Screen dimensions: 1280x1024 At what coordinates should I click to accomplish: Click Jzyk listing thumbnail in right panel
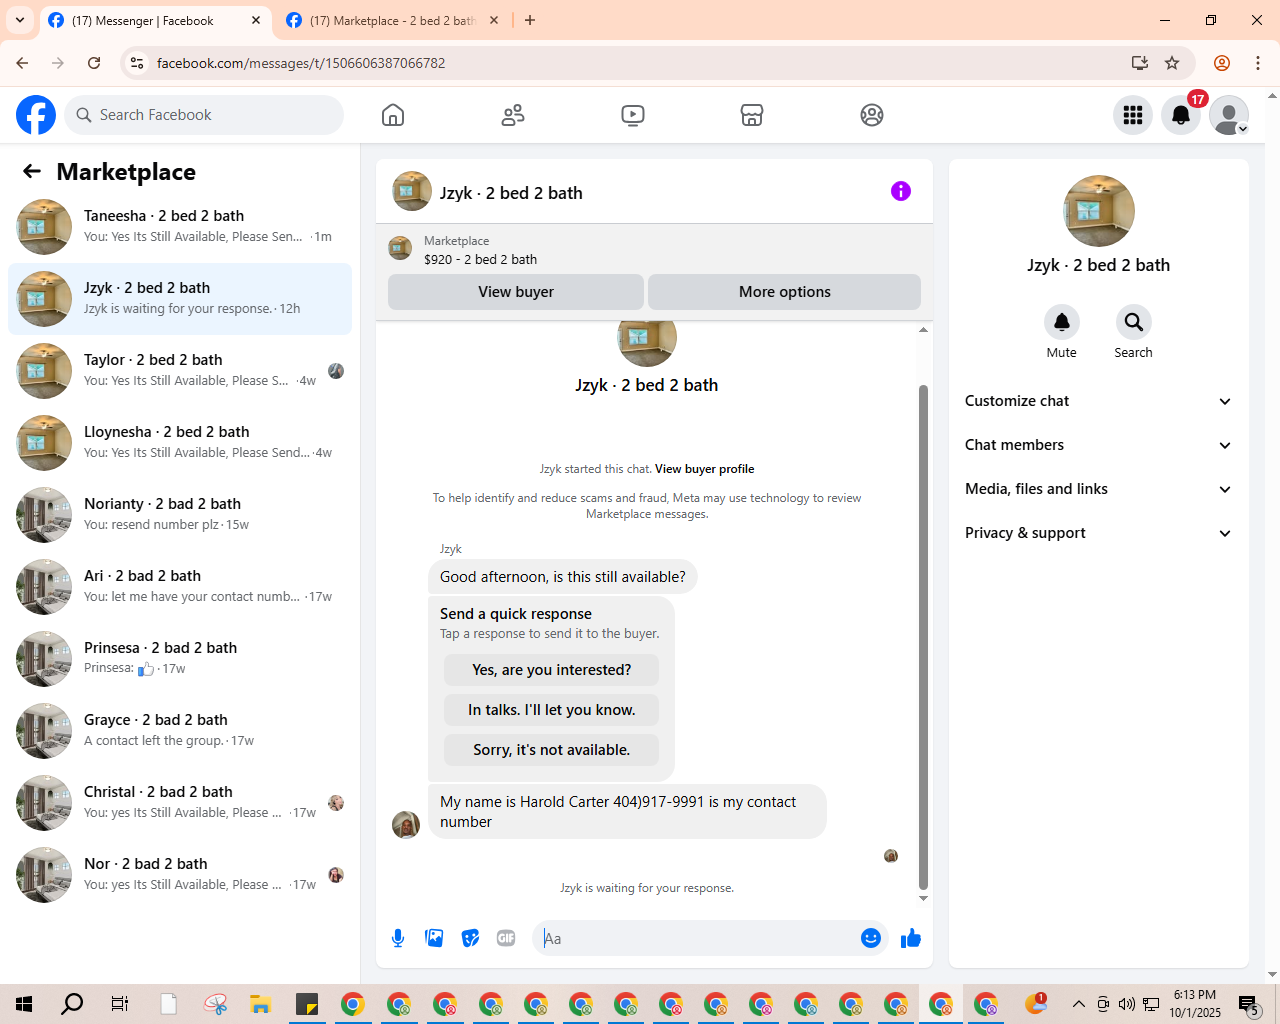[1099, 211]
